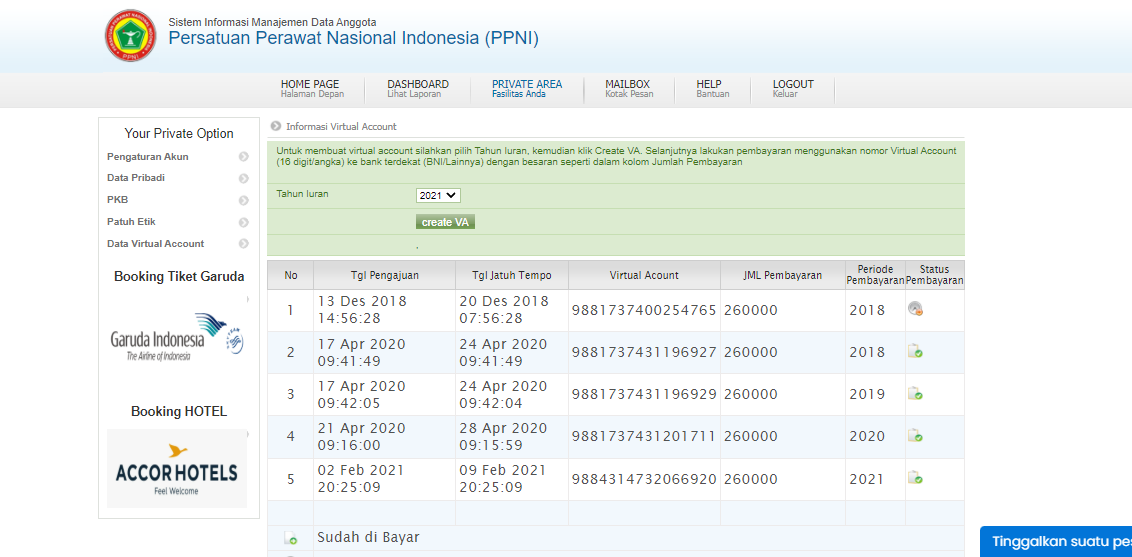The height and width of the screenshot is (557, 1132).
Task: Click the Tgl Pengajuan column header
Action: (x=385, y=275)
